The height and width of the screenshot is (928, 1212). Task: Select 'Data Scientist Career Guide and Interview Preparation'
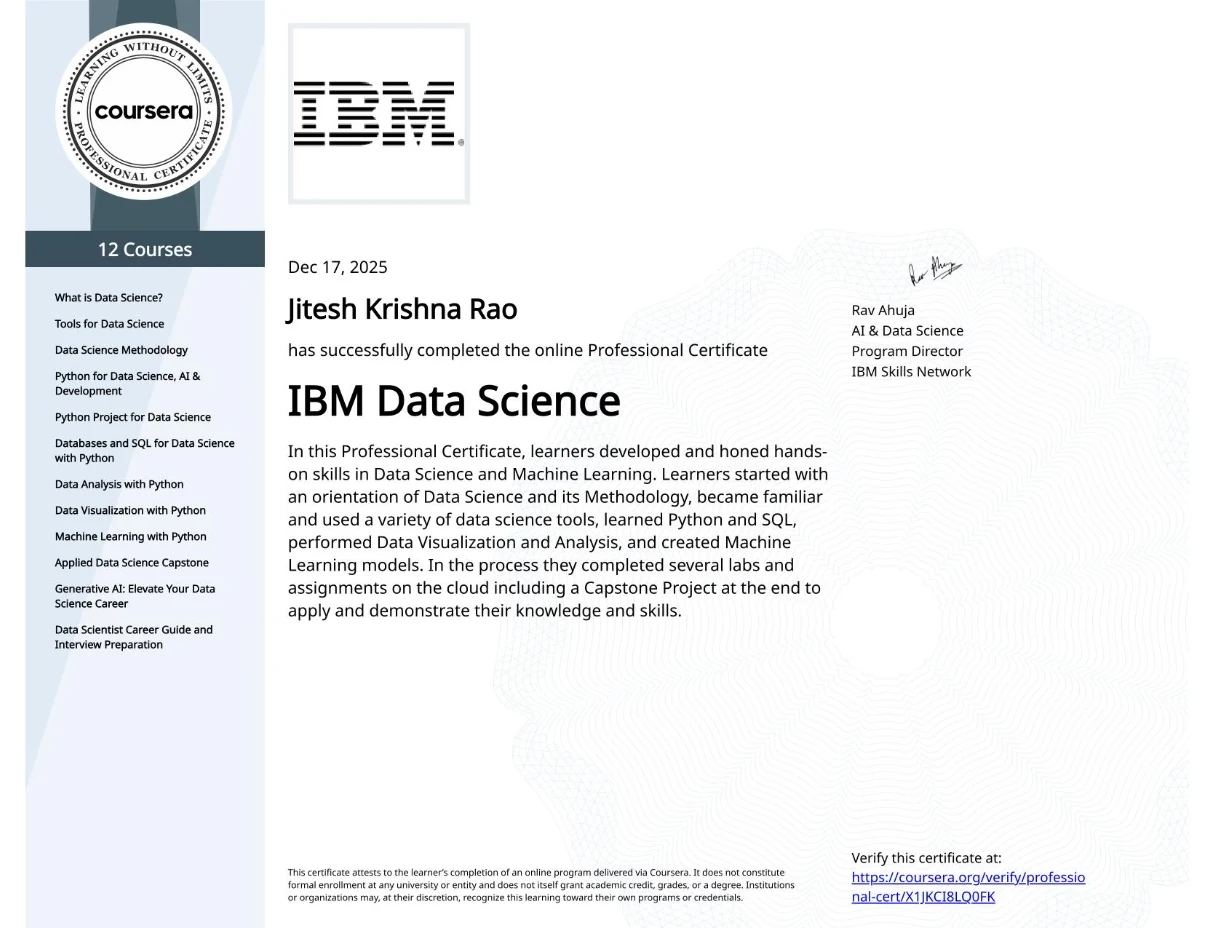click(134, 637)
